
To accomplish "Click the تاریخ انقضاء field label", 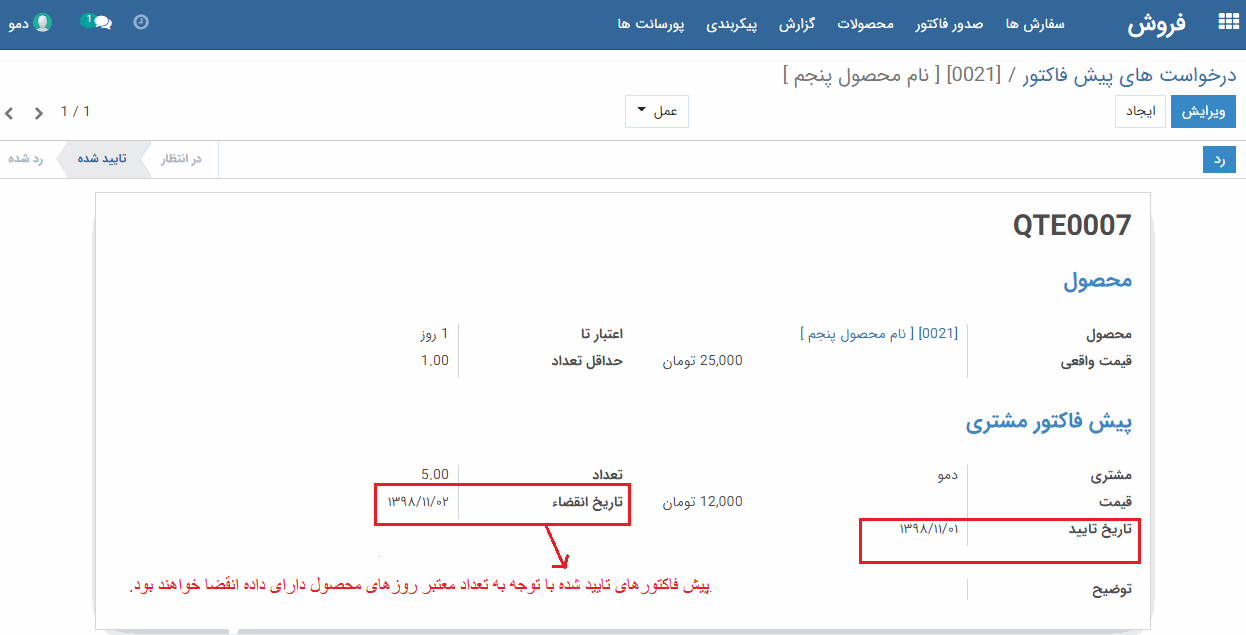I will (587, 502).
